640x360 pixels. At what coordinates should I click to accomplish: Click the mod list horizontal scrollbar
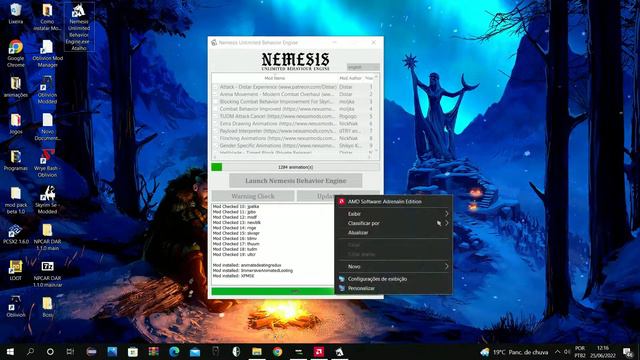292,157
